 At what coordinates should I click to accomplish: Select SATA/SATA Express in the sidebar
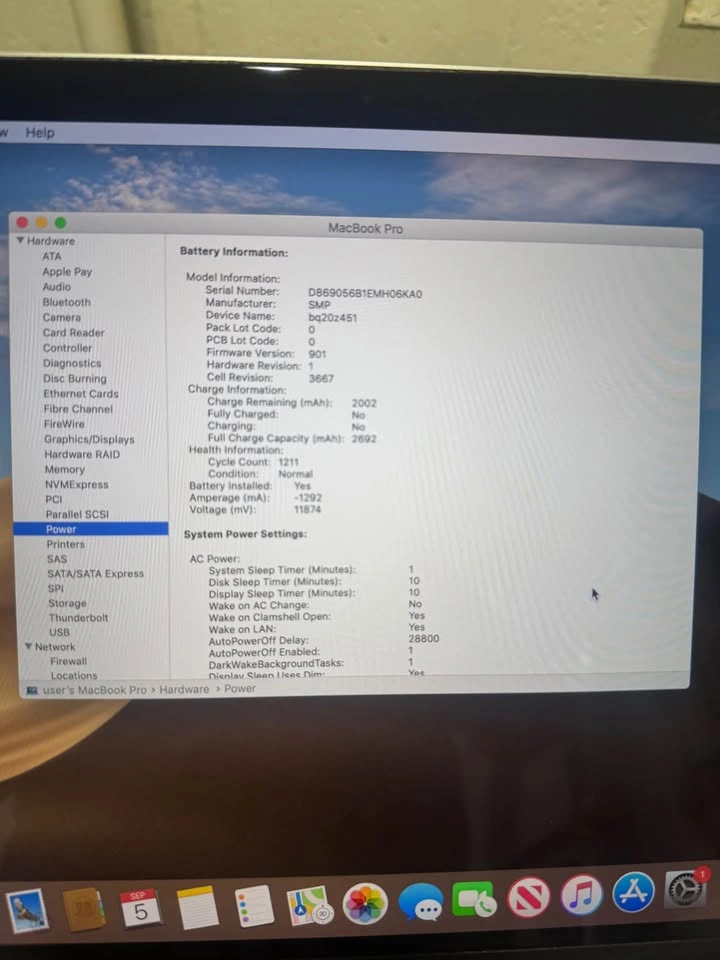click(96, 573)
